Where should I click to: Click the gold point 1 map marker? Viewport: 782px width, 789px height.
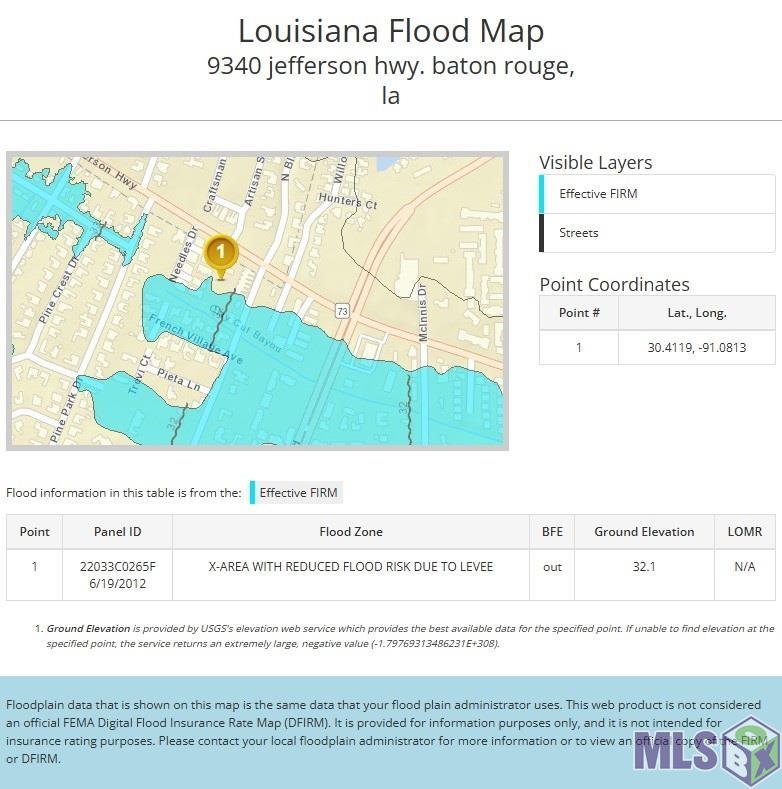tap(221, 254)
